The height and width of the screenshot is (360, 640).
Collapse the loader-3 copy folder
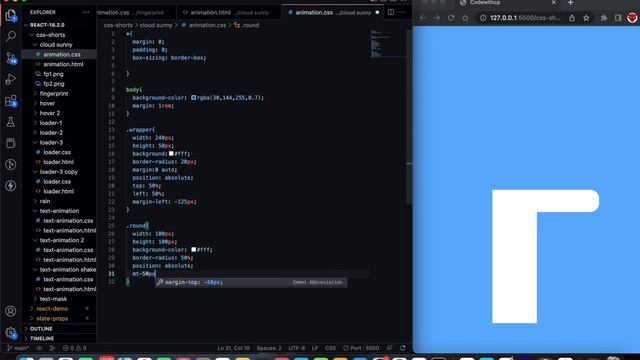point(58,172)
